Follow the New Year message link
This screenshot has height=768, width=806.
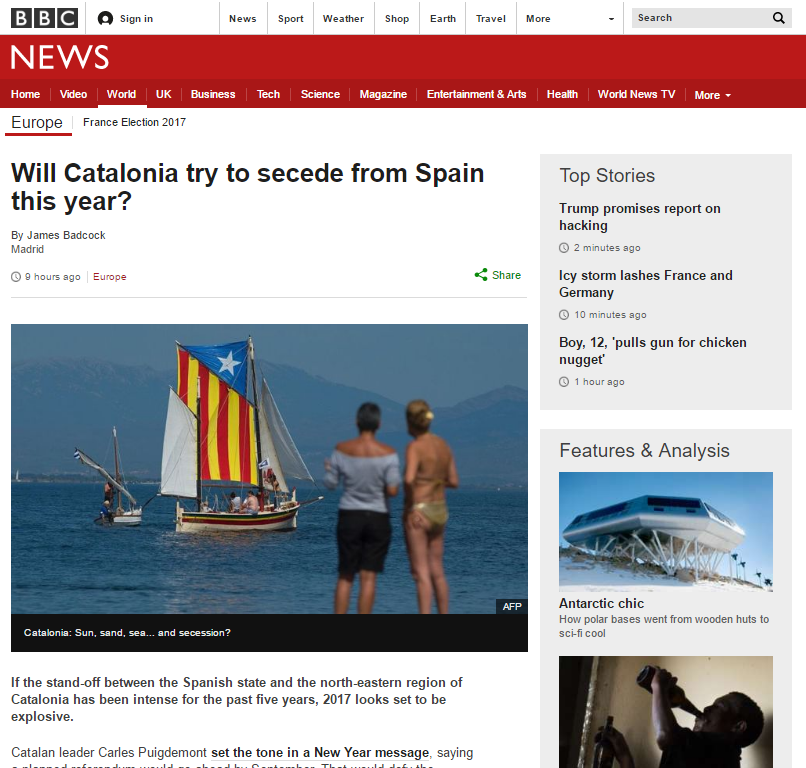(x=320, y=753)
